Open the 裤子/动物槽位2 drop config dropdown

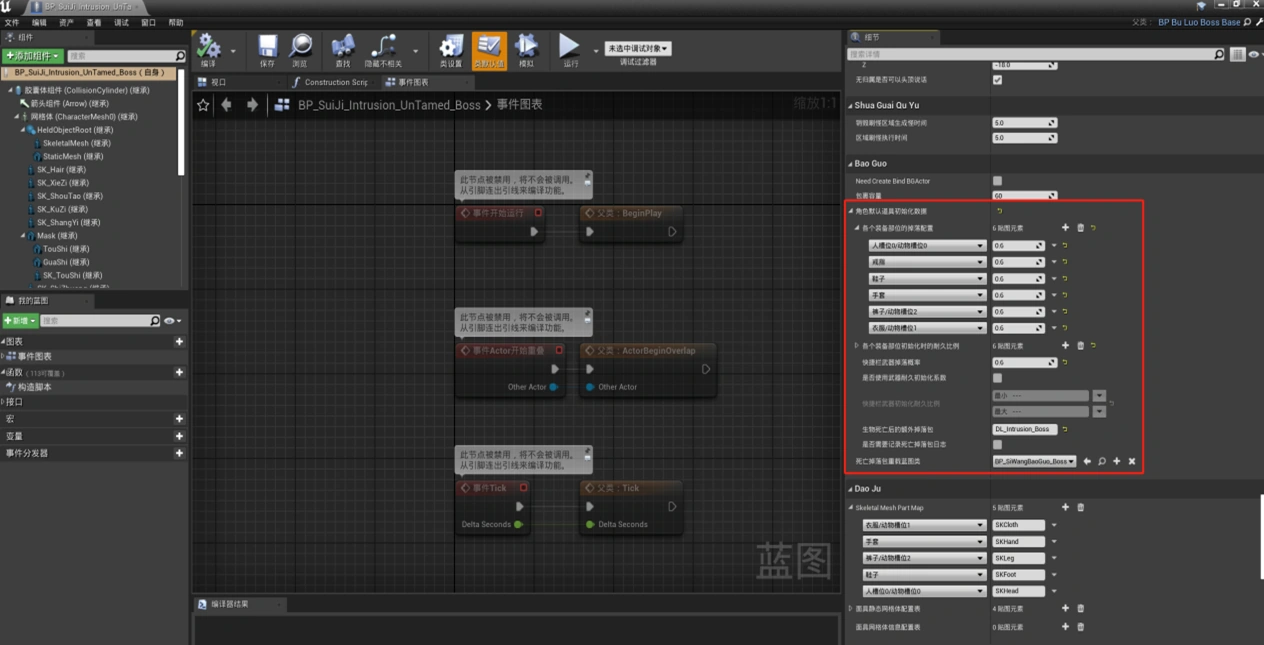927,311
